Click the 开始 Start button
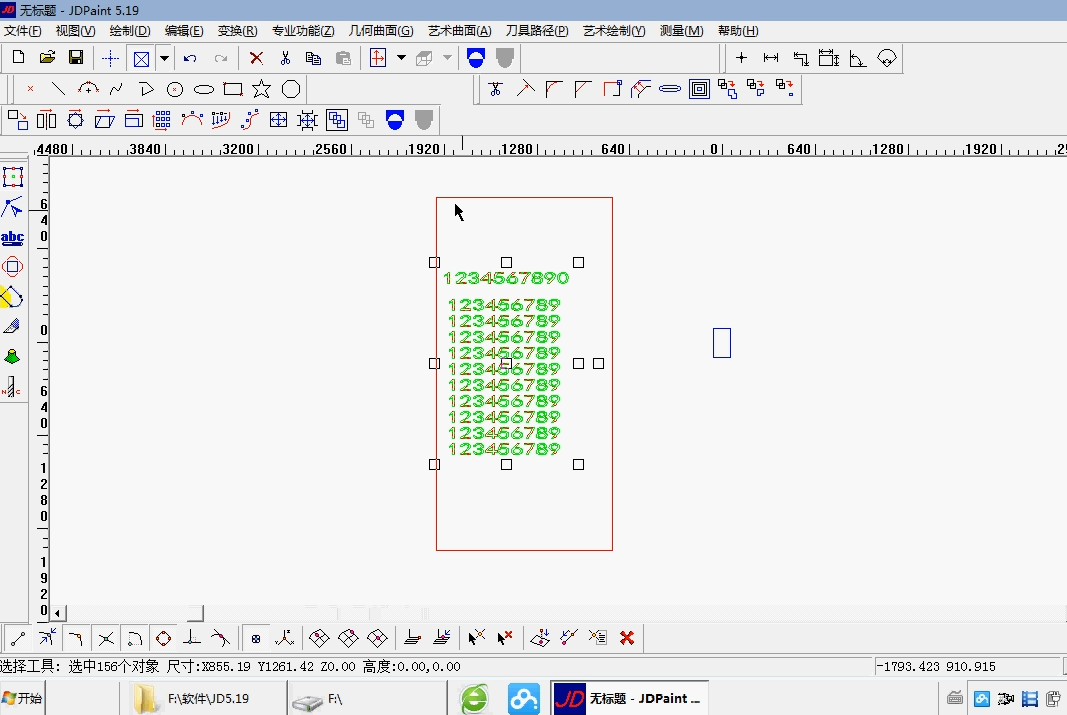This screenshot has width=1067, height=715. pyautogui.click(x=22, y=698)
